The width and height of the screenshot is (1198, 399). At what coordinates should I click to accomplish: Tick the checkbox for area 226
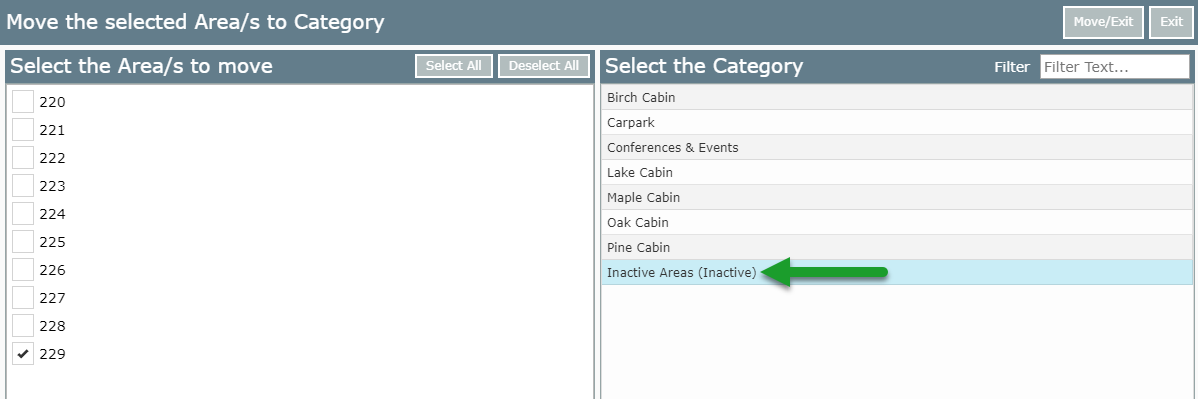coord(23,270)
